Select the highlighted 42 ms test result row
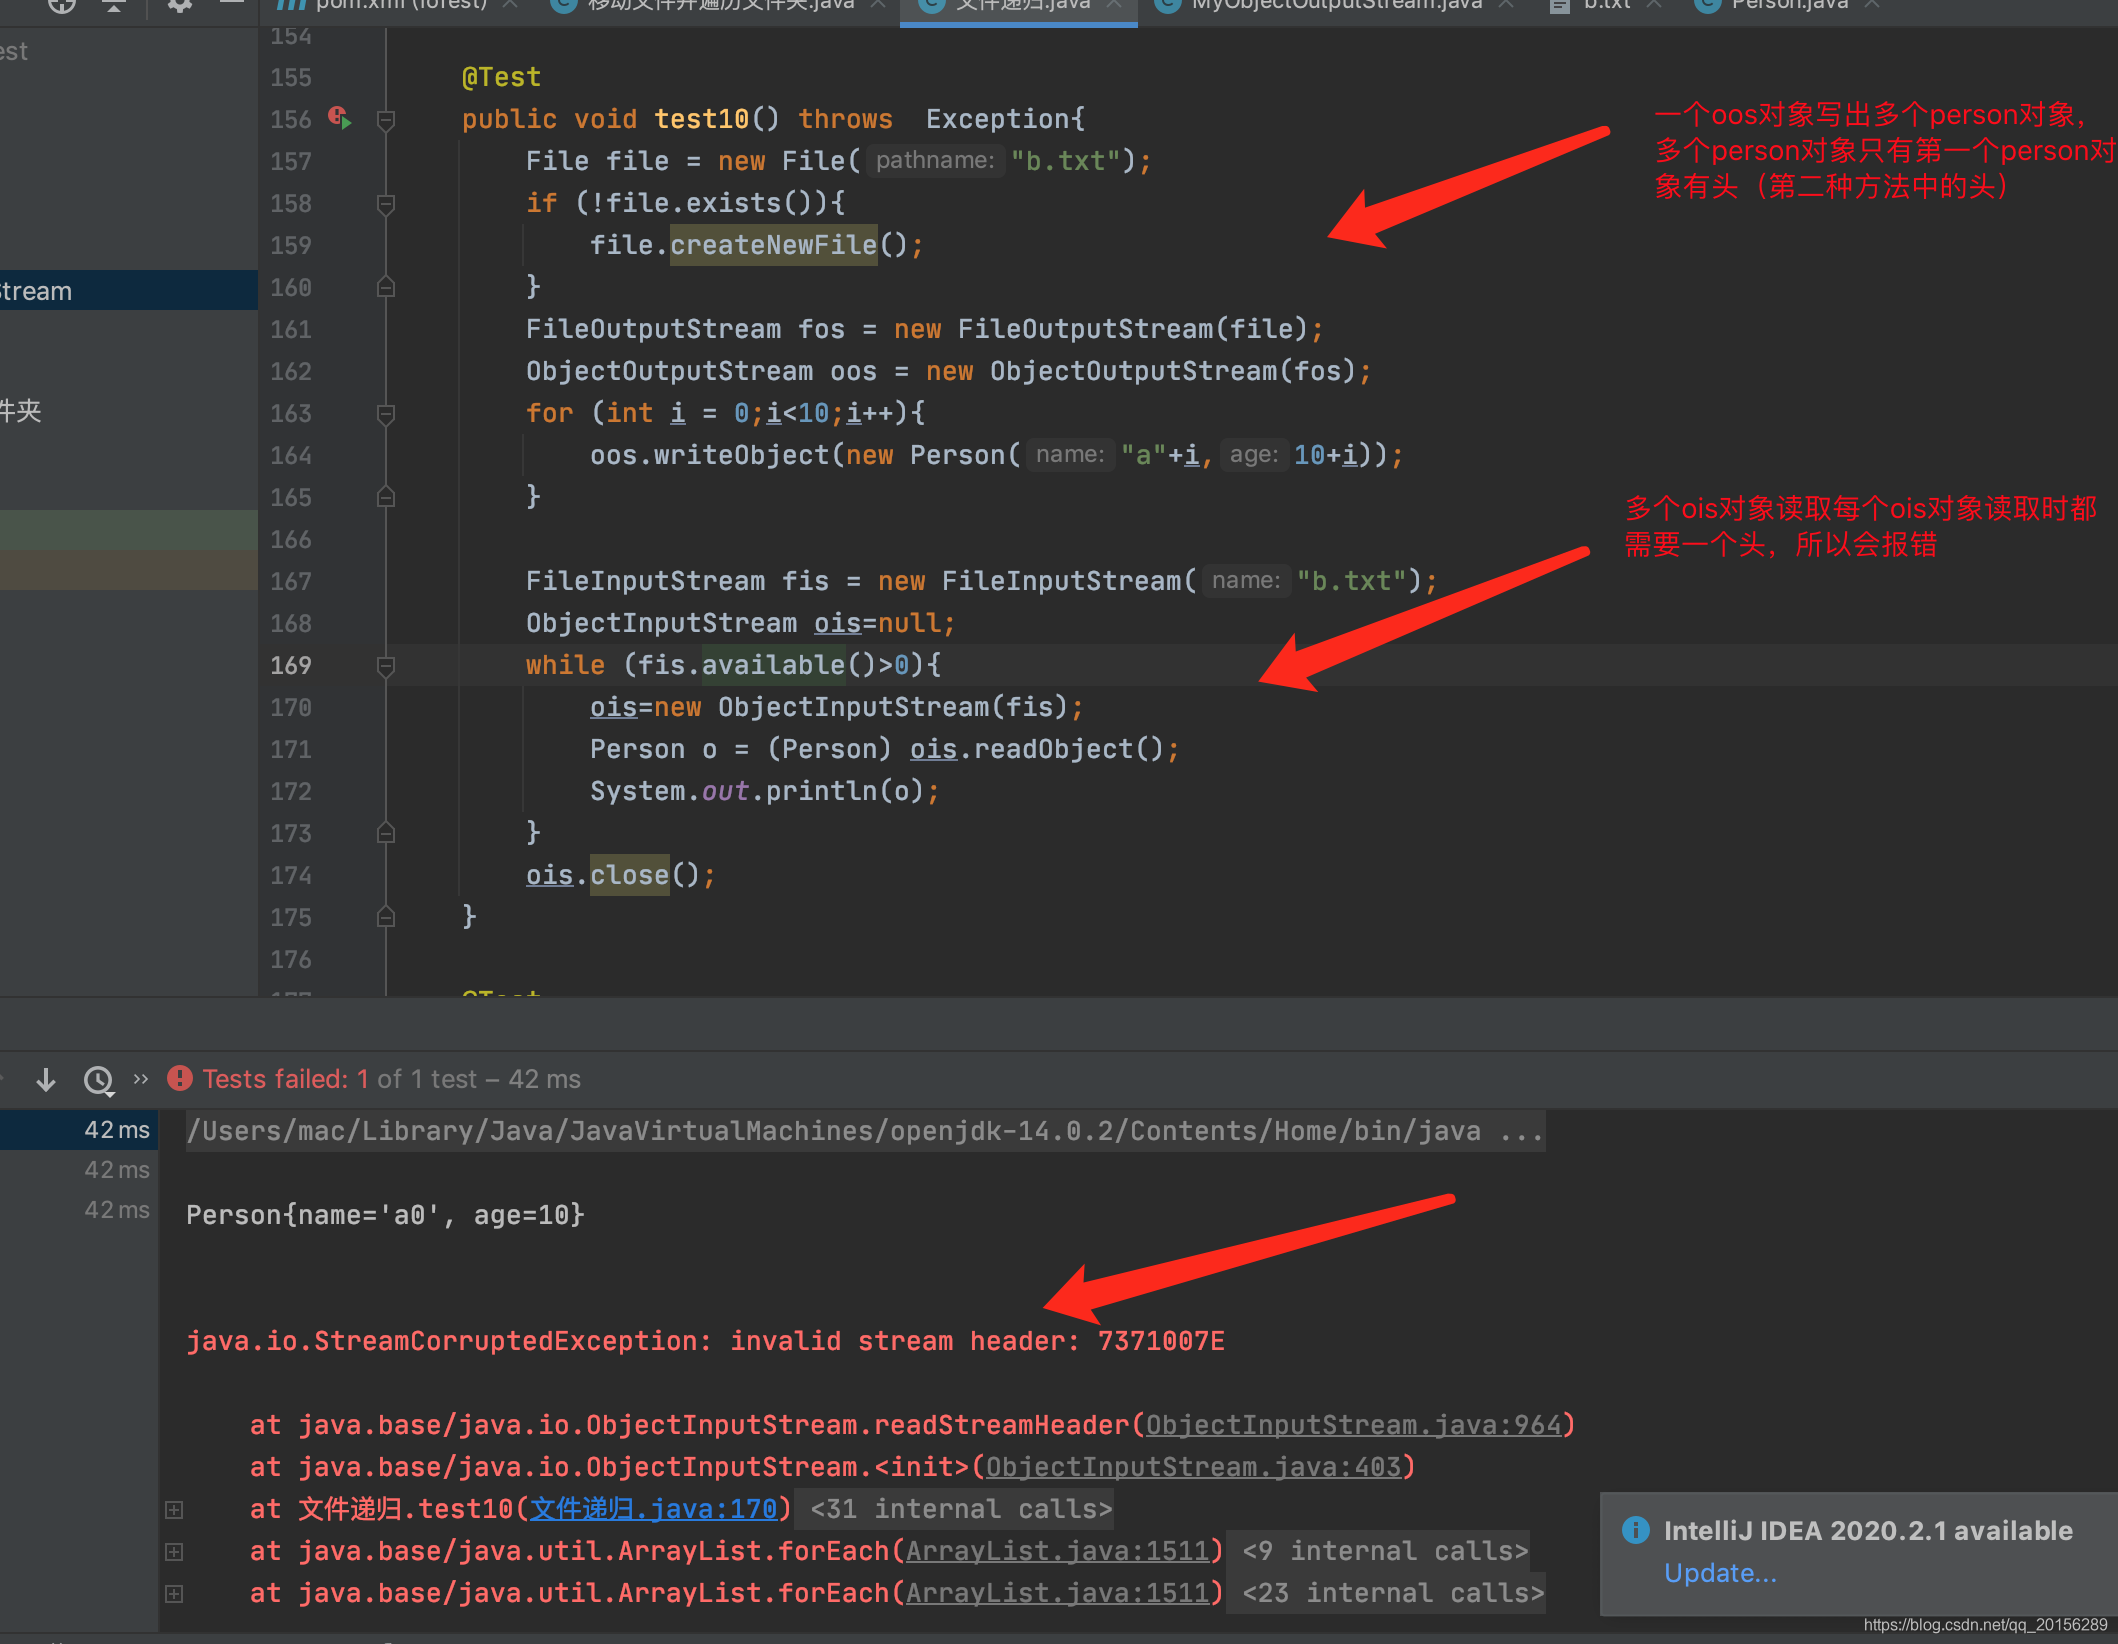Screen dimensions: 2118x1644 click(79, 1130)
